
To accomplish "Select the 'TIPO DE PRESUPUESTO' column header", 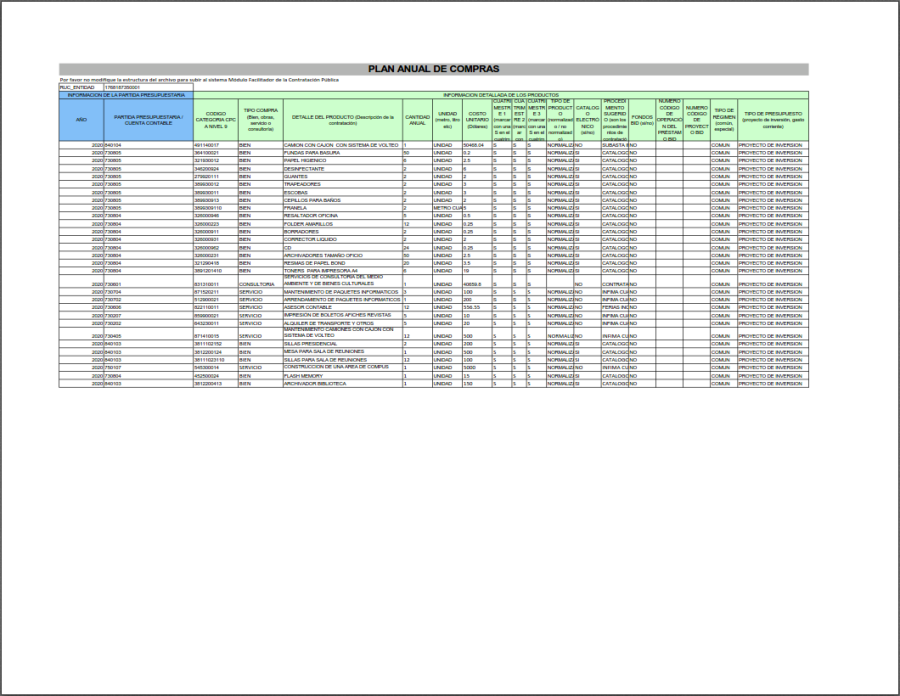I will [773, 120].
